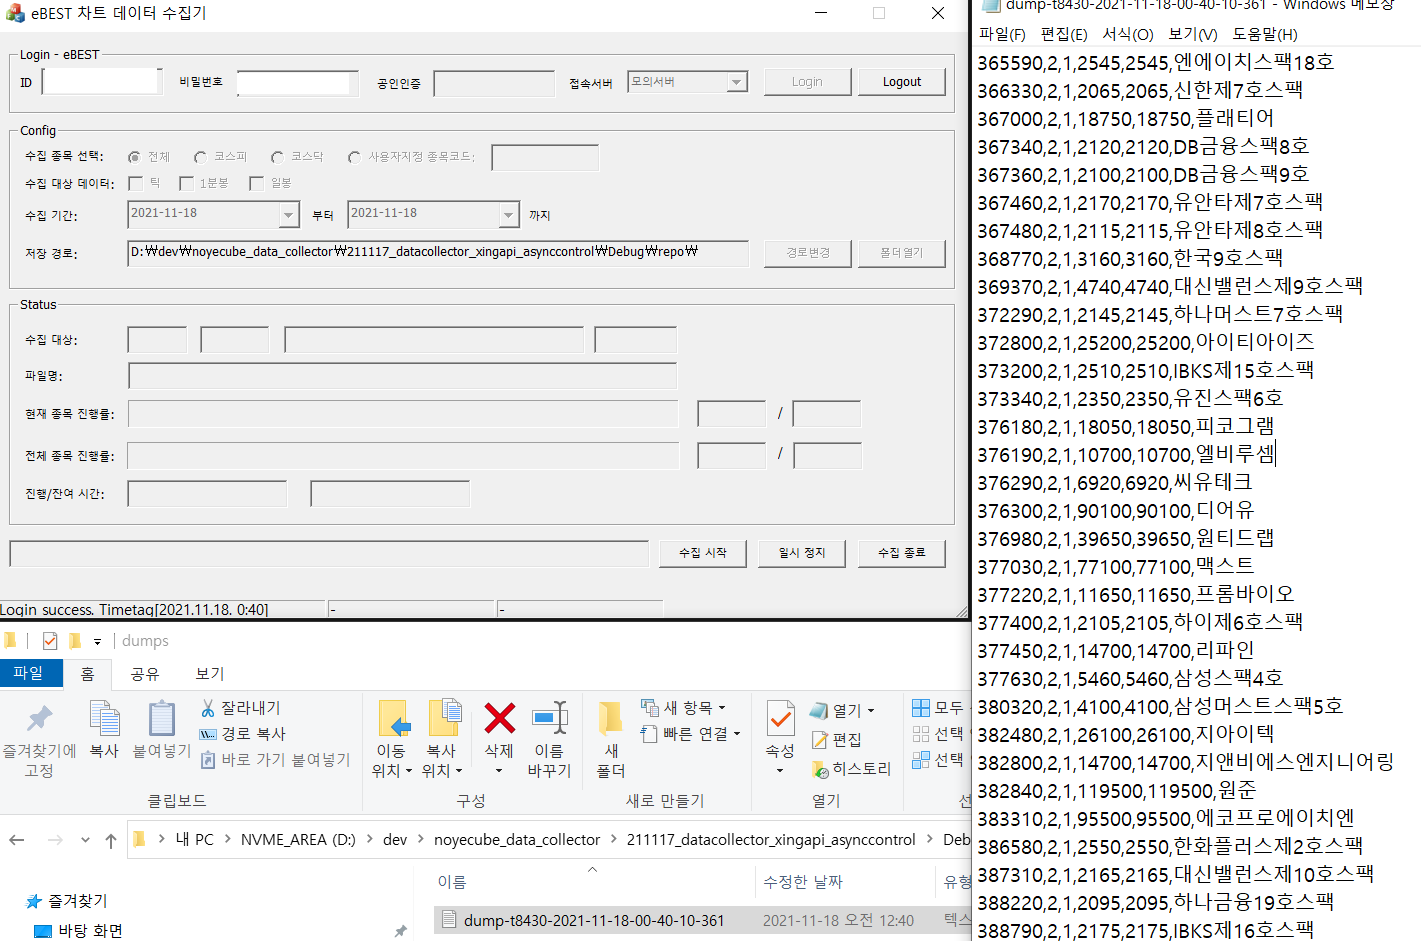Expand the Explorer recent locations chevron

point(85,840)
